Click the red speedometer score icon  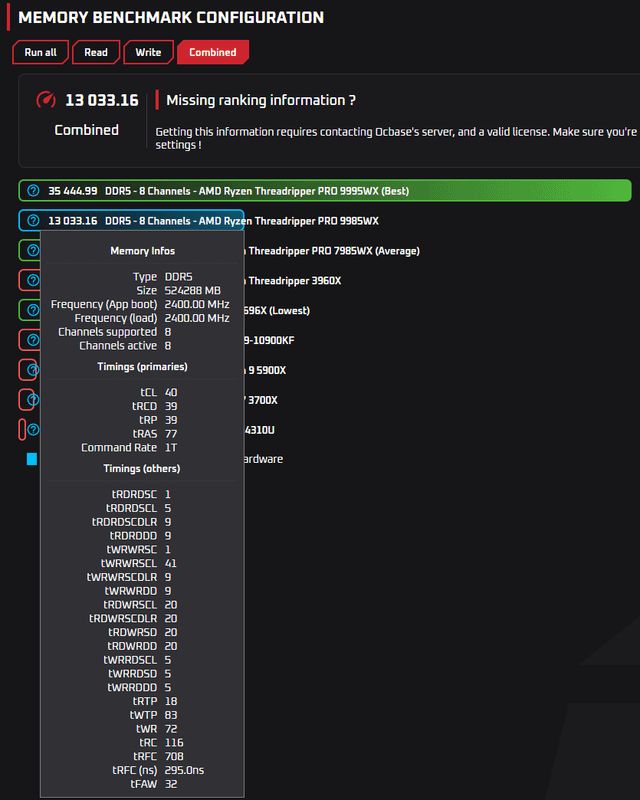[47, 100]
